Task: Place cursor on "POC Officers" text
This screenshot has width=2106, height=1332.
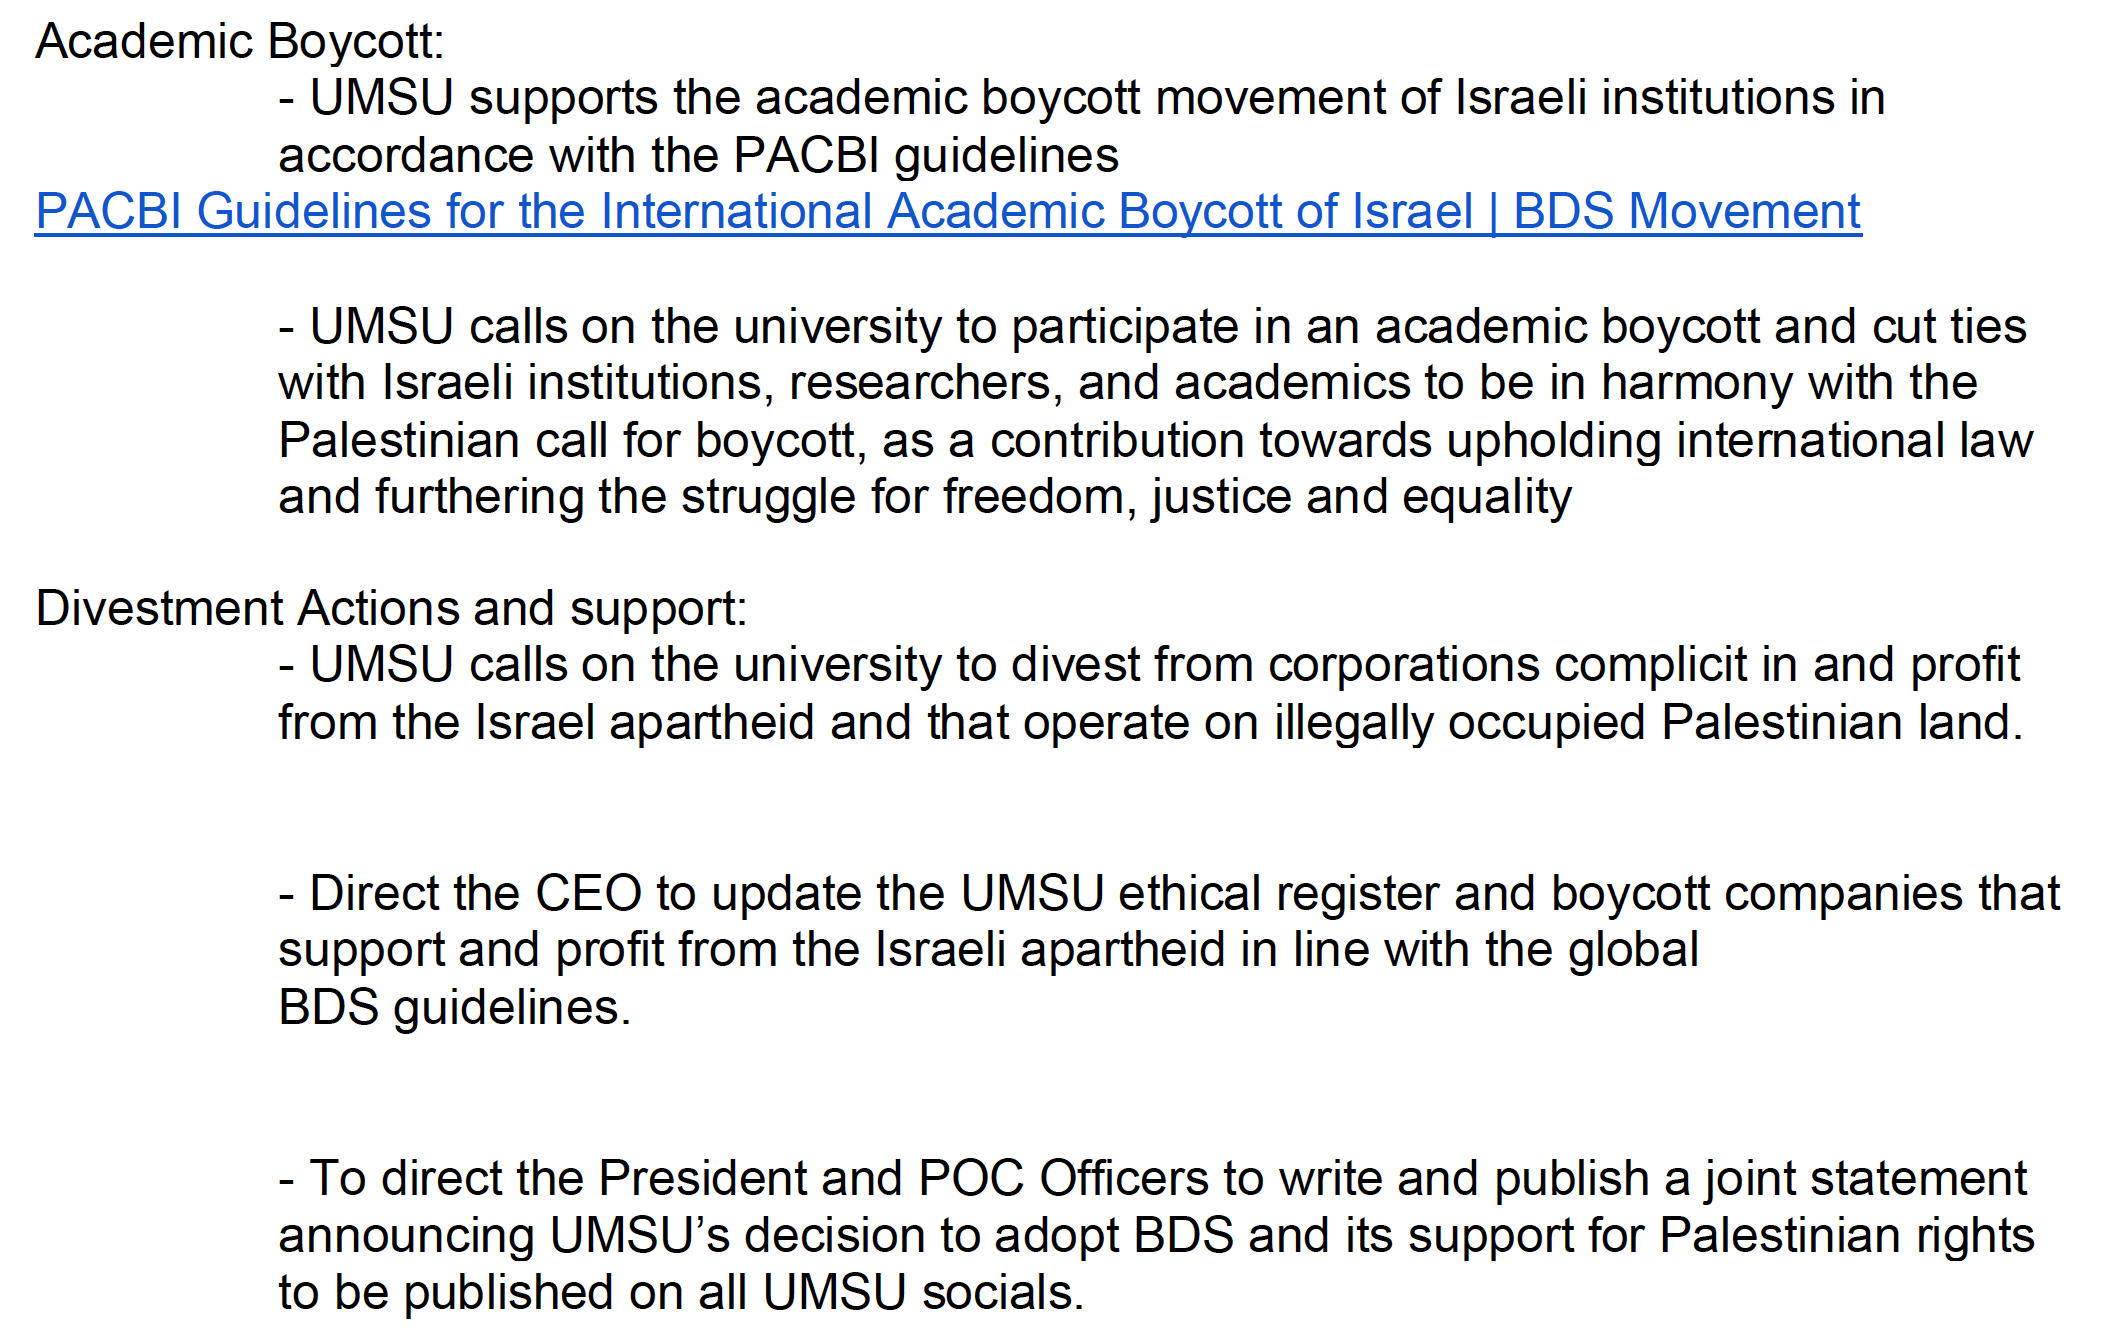Action: point(1063,1179)
